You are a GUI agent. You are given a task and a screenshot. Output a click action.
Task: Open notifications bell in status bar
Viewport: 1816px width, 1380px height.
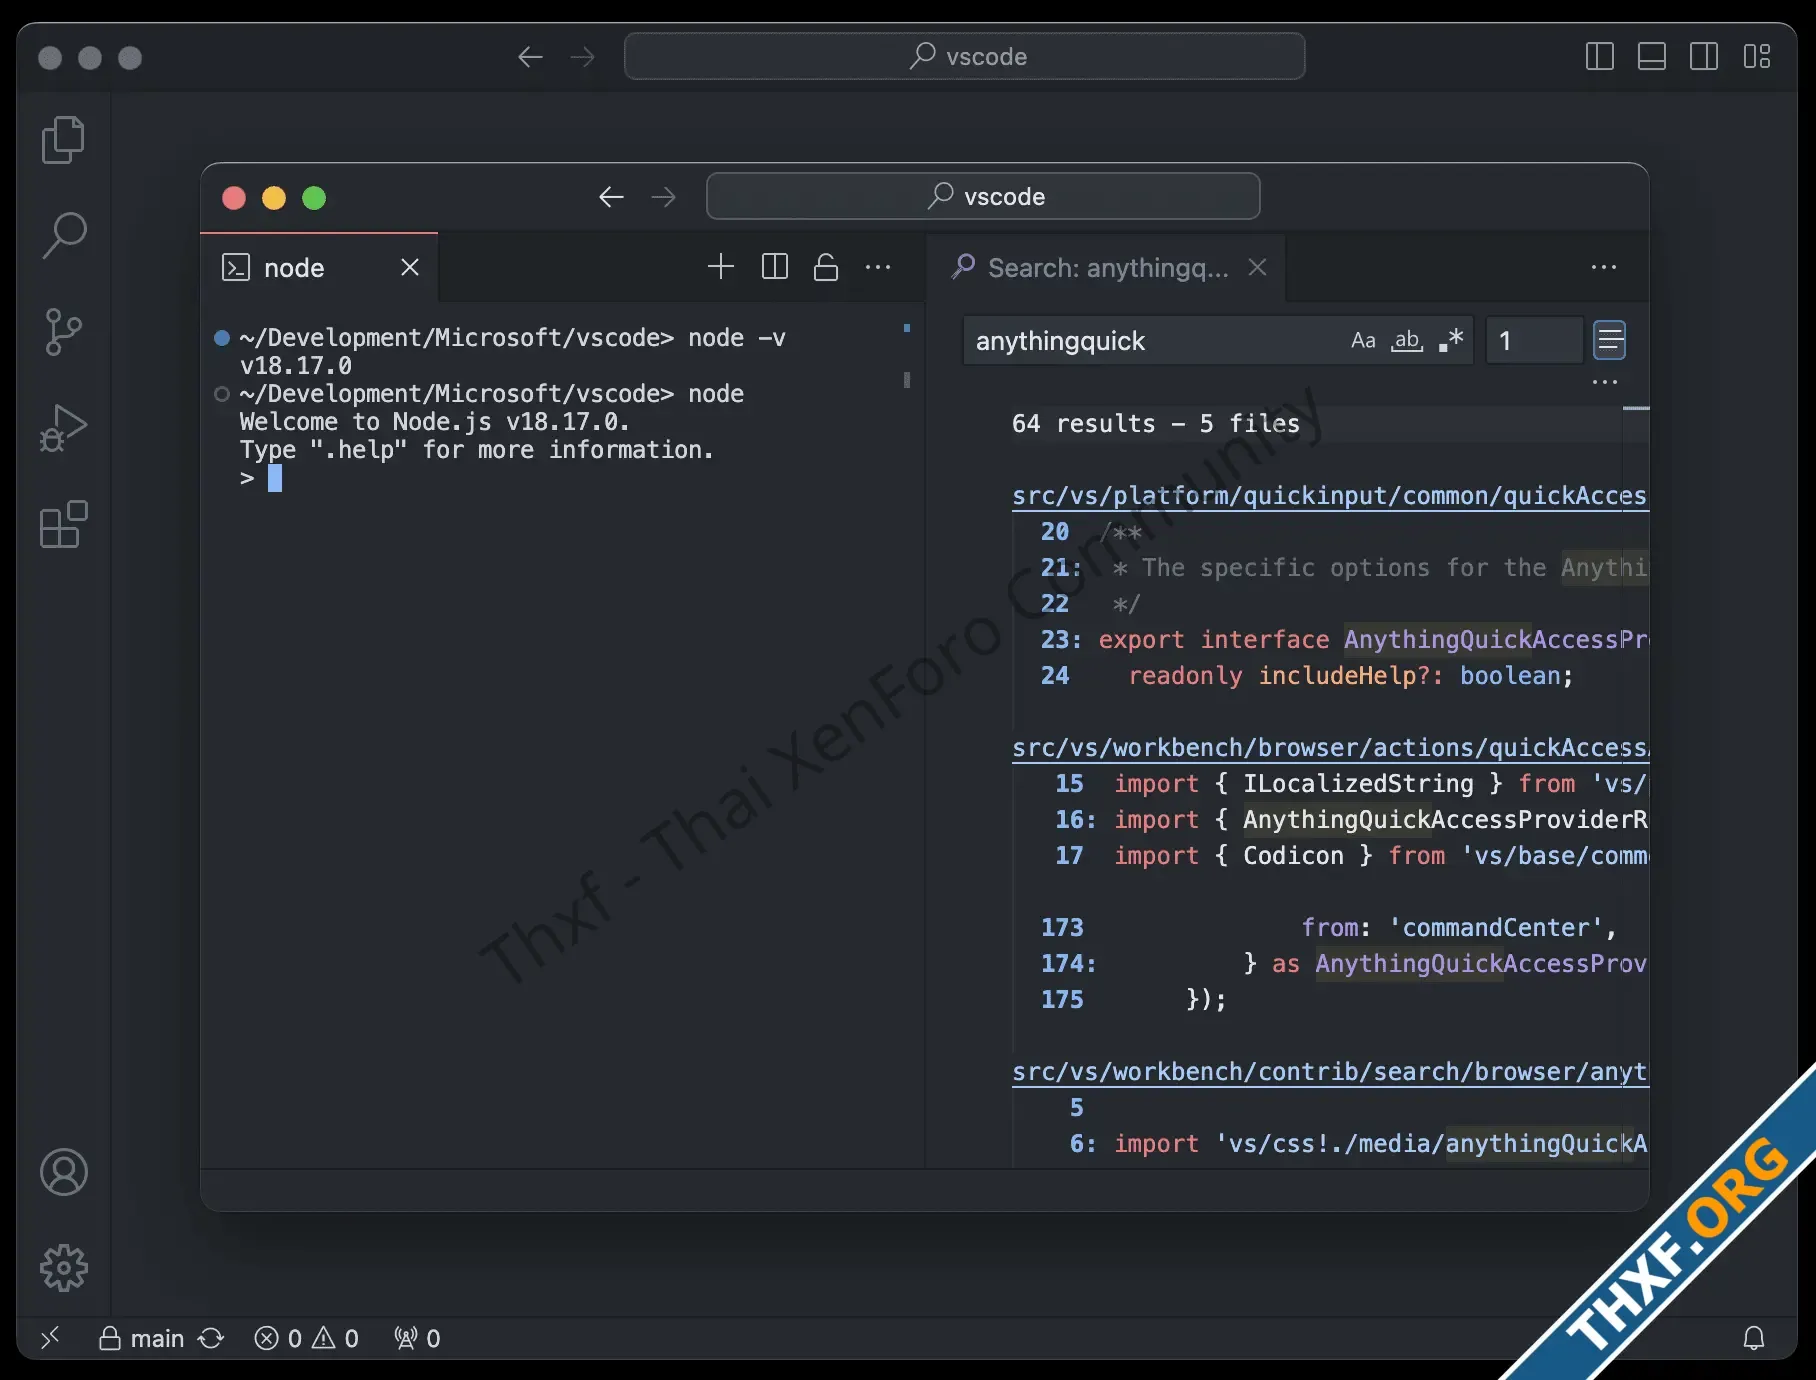(x=1754, y=1338)
